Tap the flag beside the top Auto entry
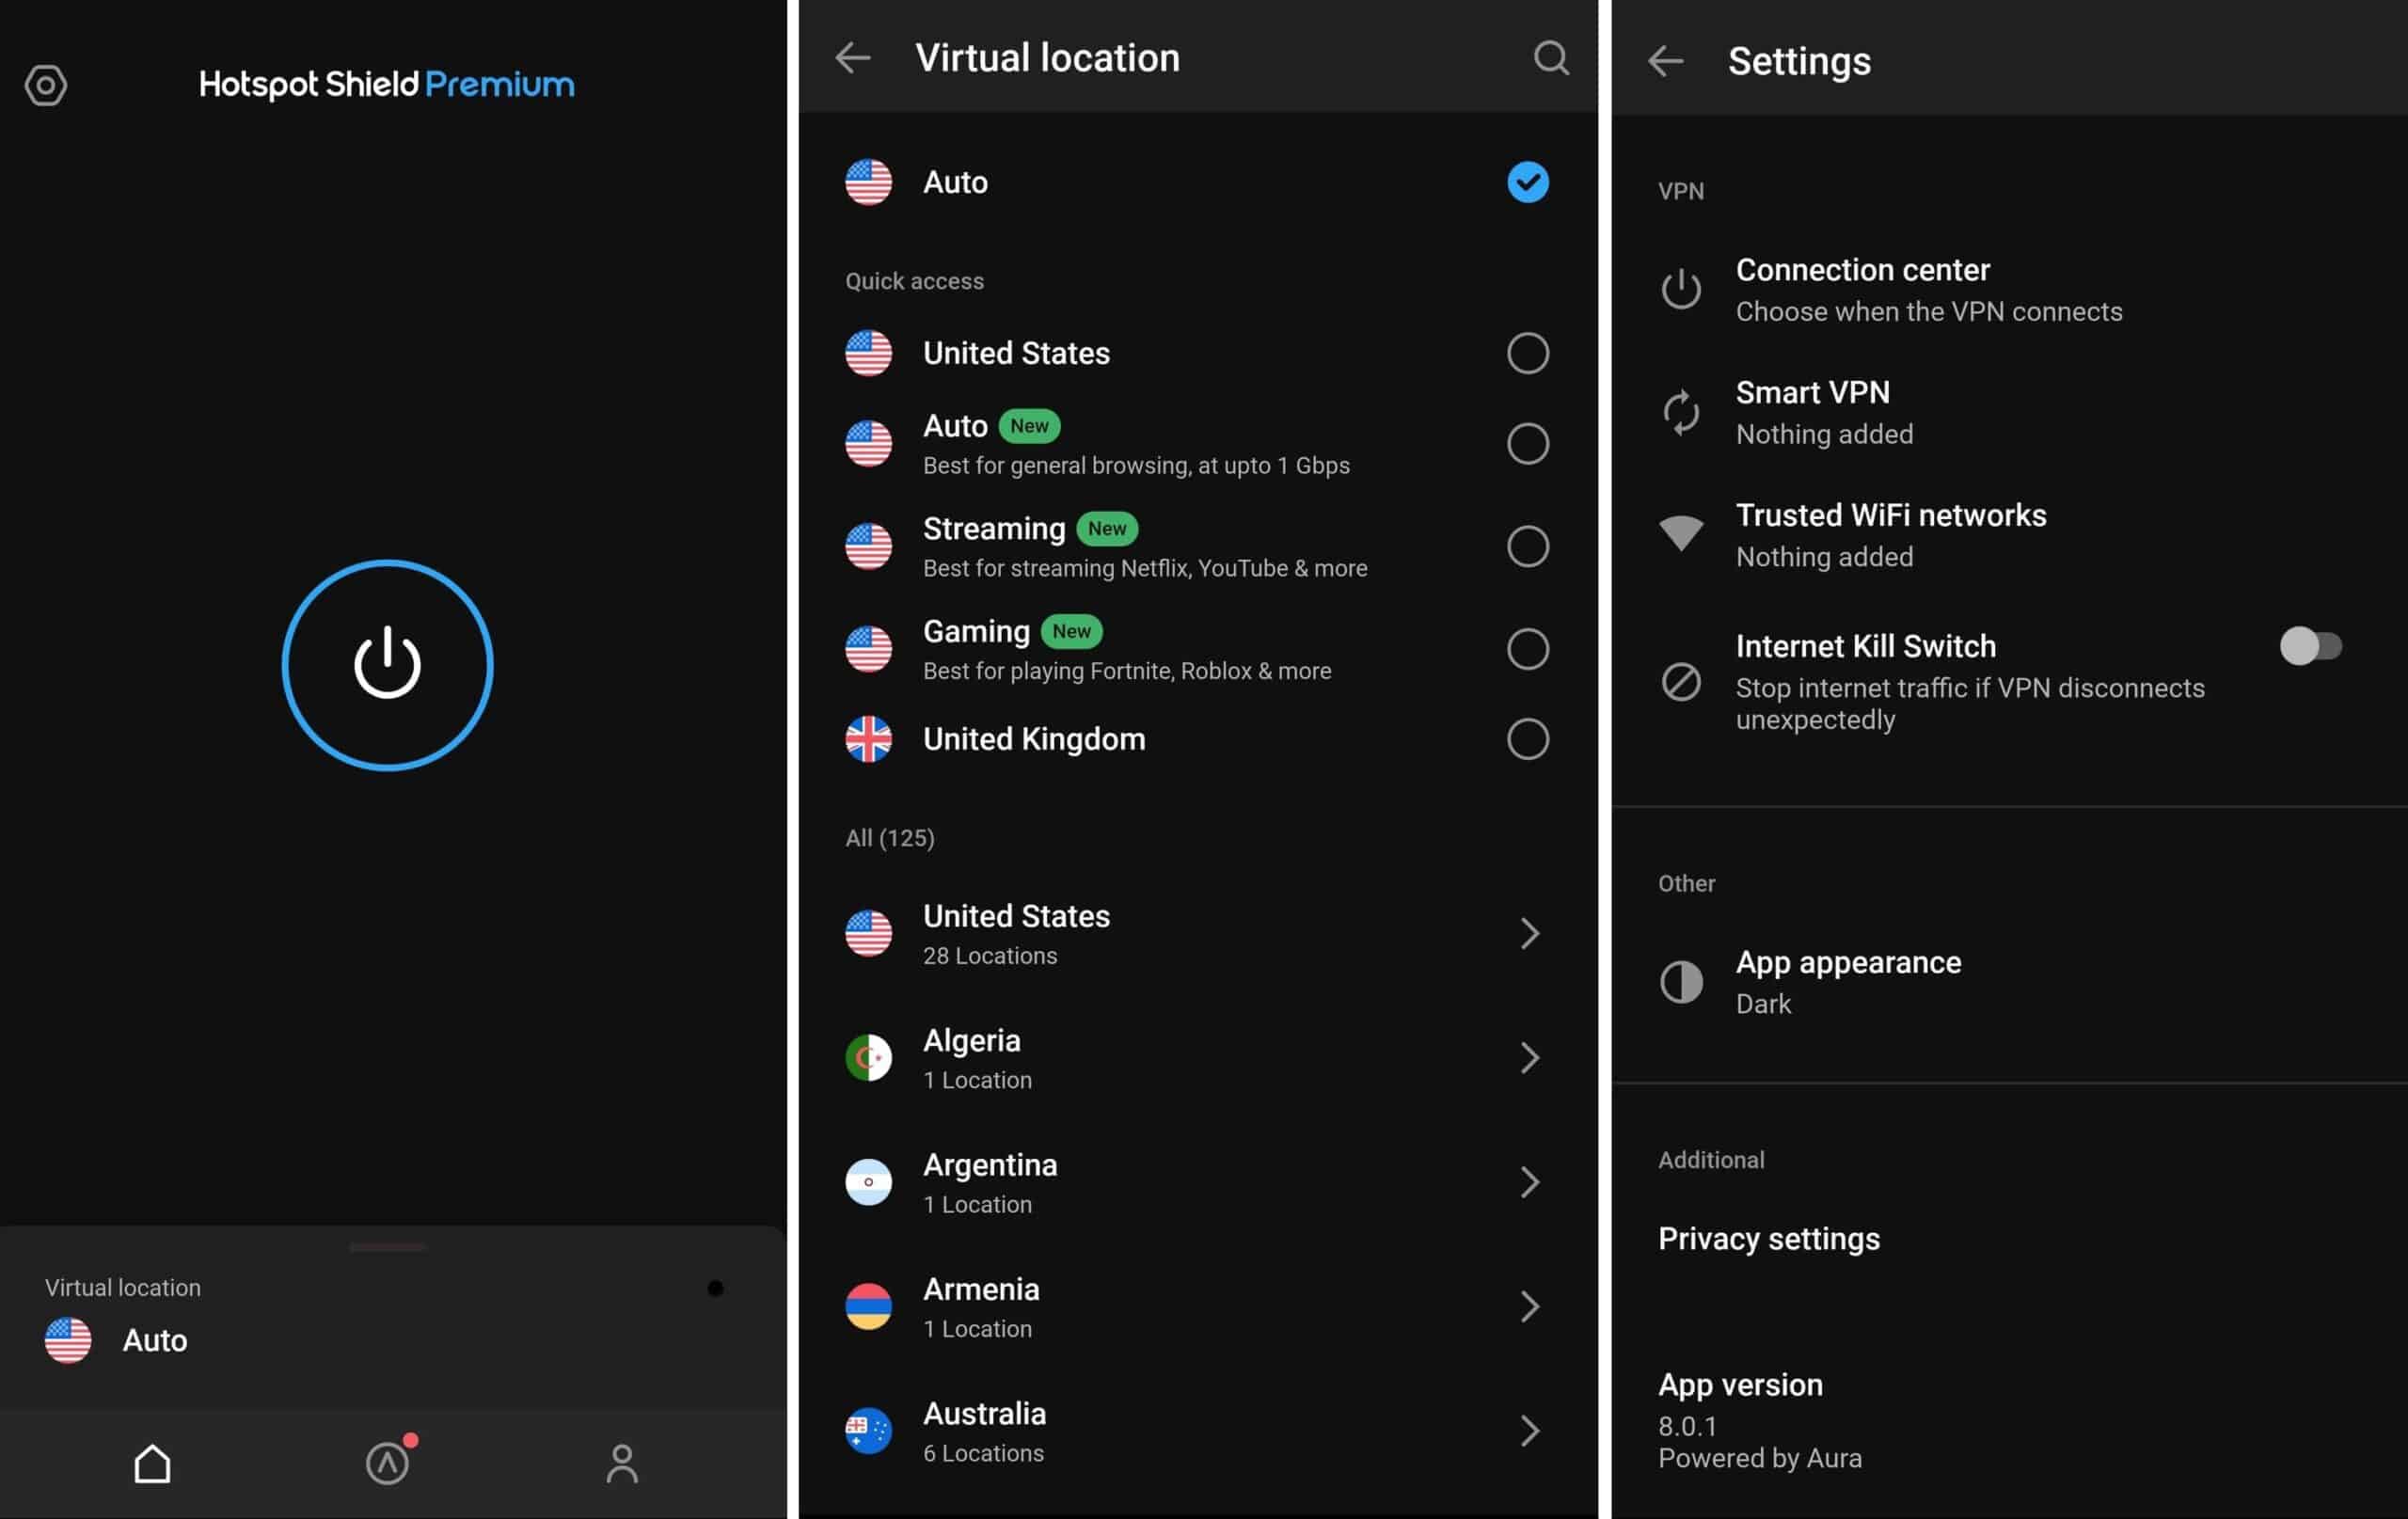 (x=868, y=182)
